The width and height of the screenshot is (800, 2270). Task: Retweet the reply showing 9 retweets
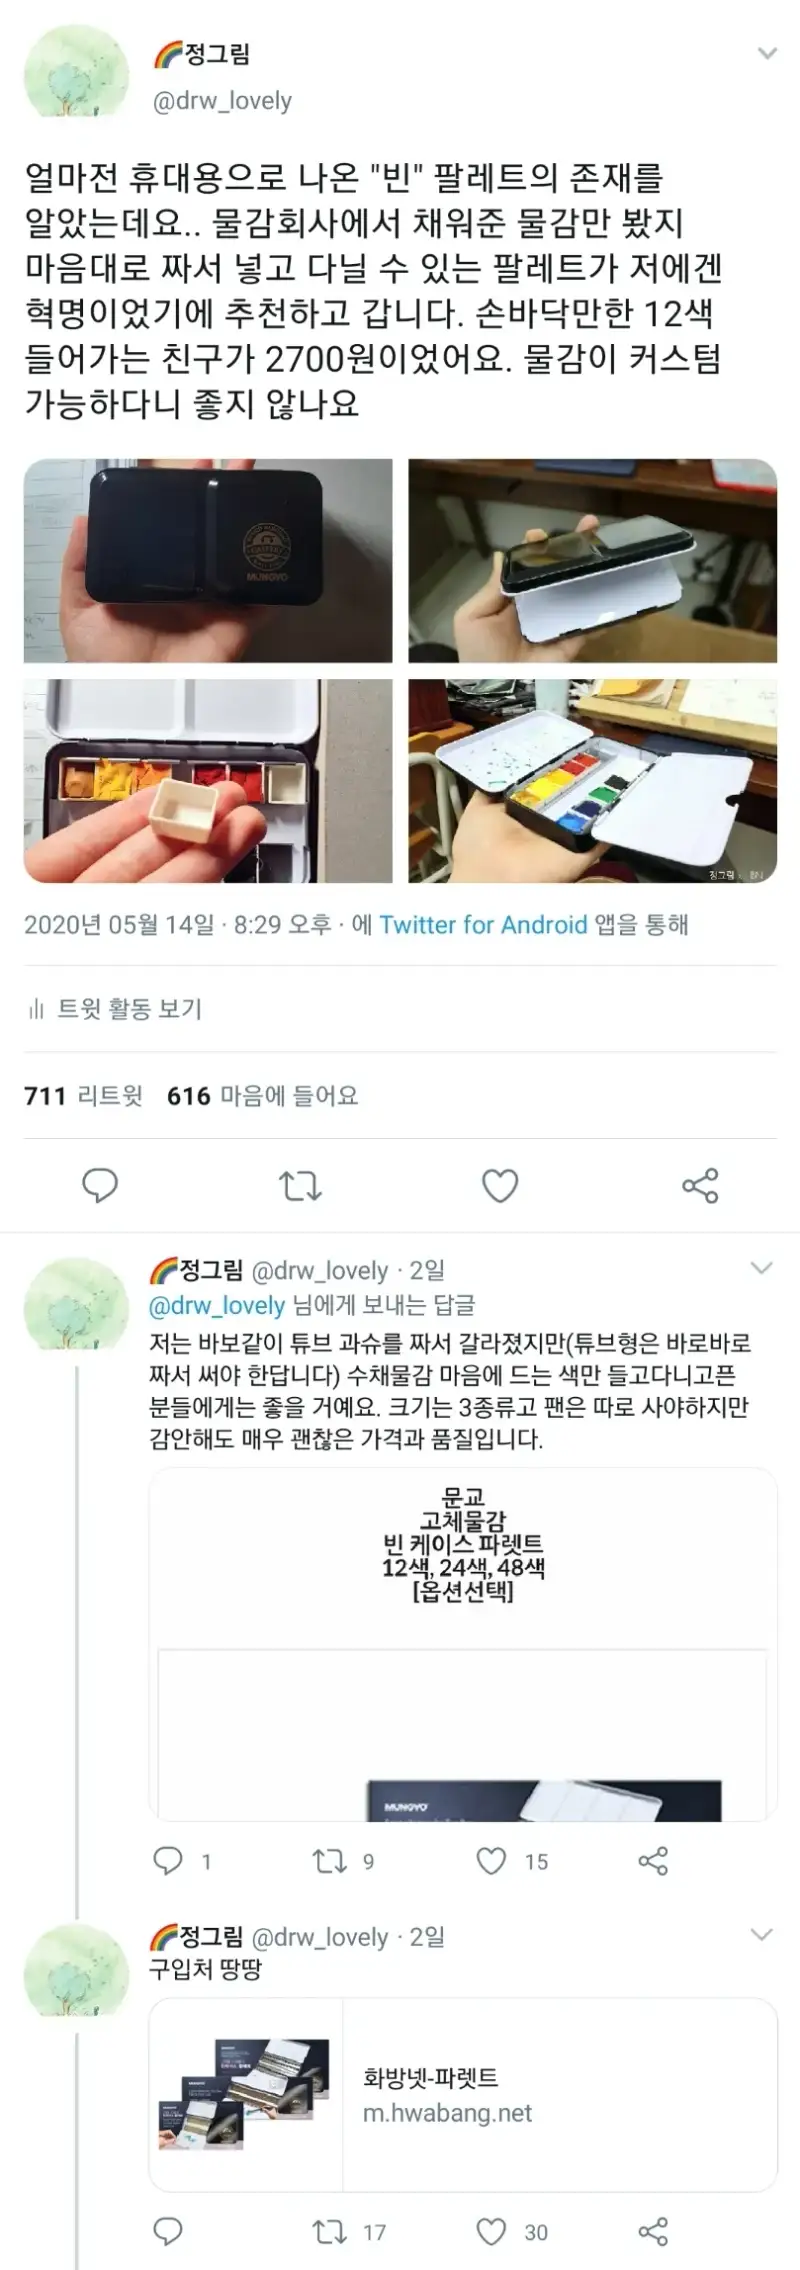pyautogui.click(x=329, y=1861)
